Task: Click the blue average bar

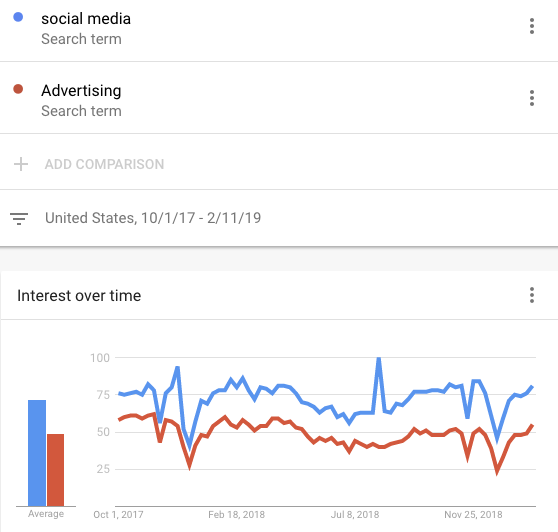Action: tap(37, 453)
